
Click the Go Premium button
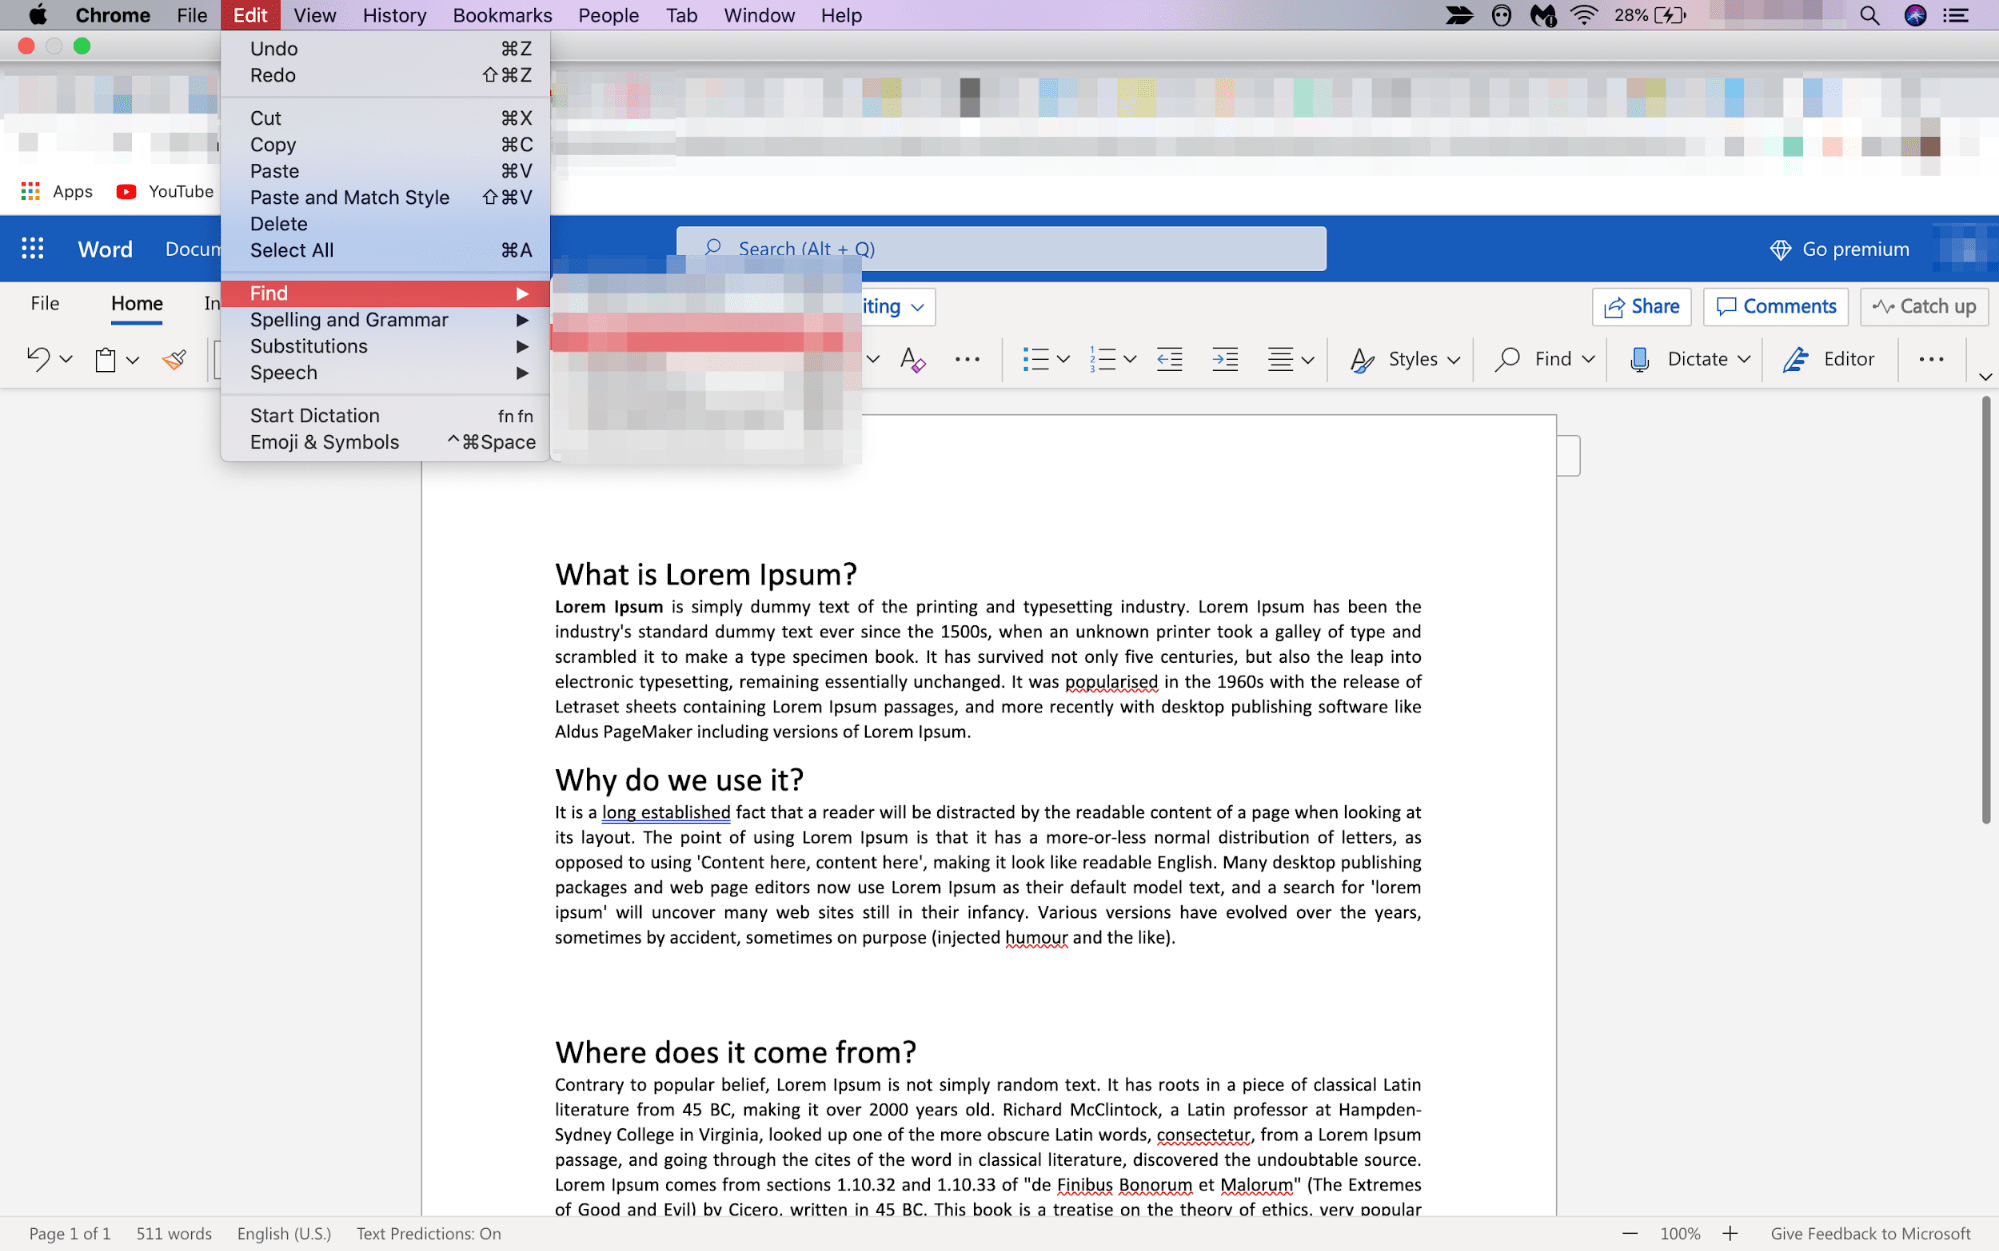[x=1840, y=248]
